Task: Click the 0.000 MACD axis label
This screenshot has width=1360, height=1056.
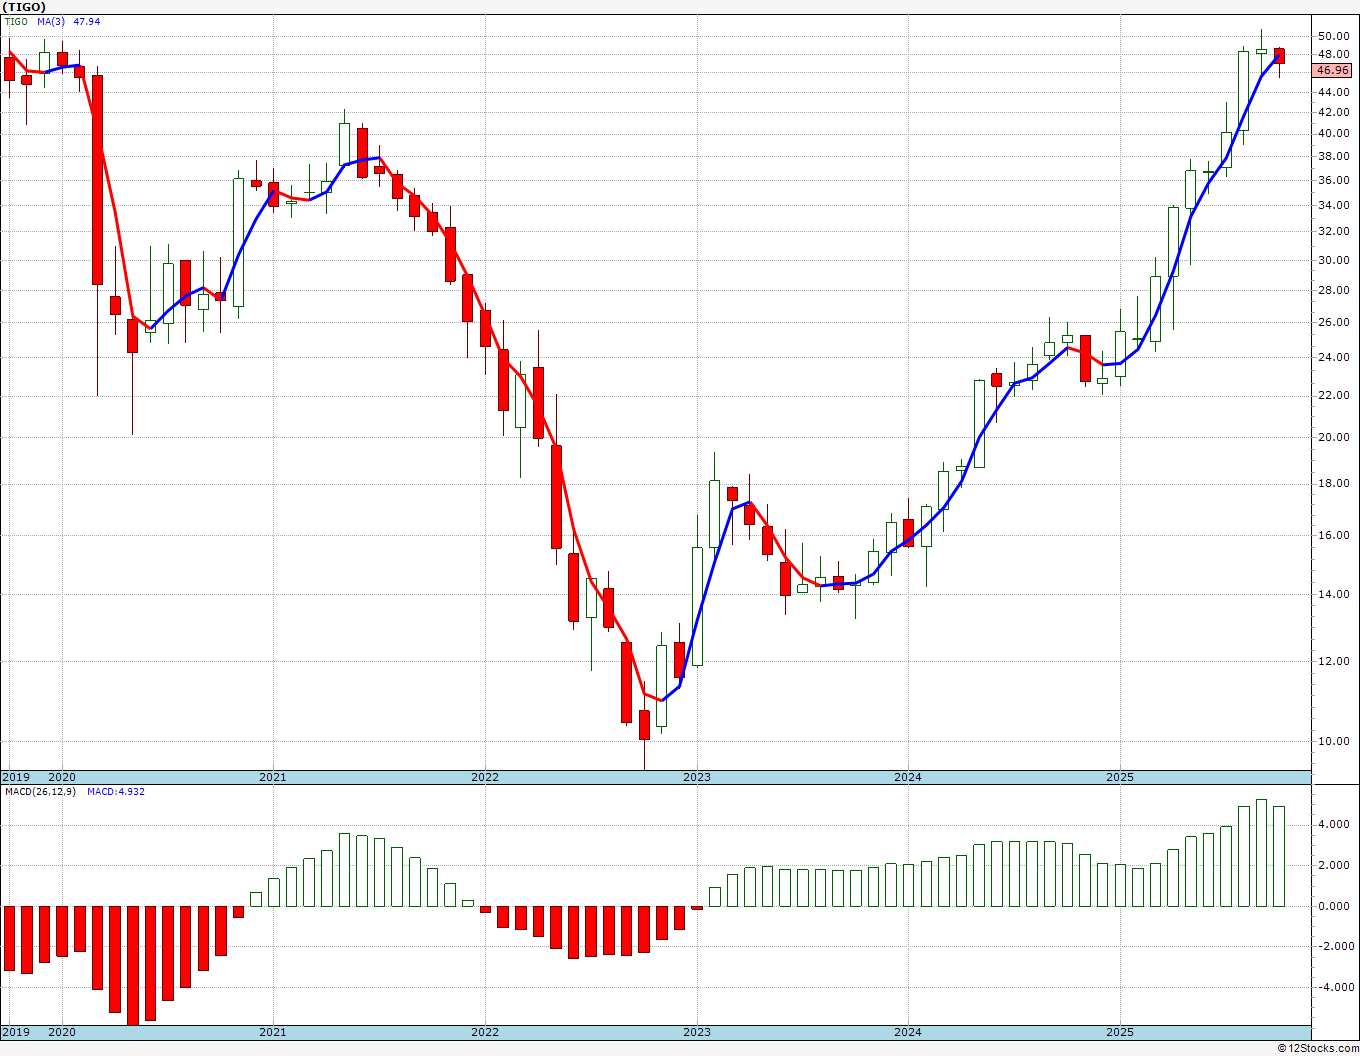Action: pos(1333,907)
